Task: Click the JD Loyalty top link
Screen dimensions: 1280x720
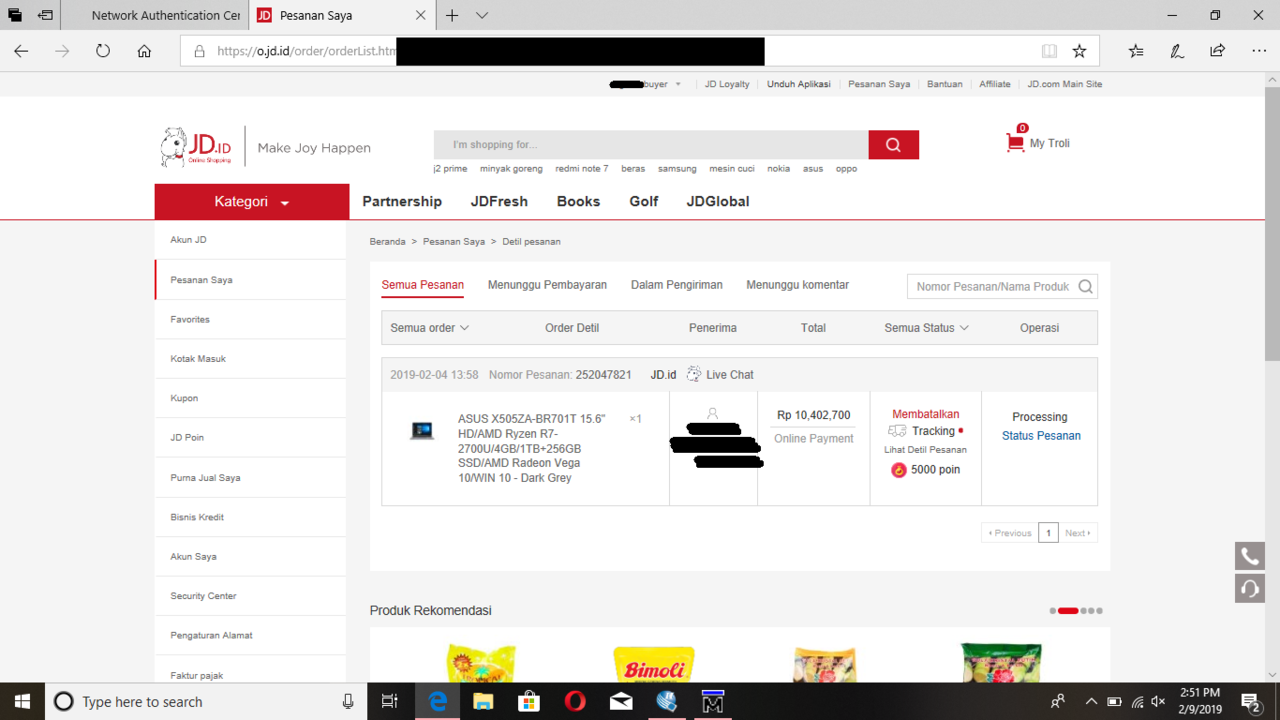Action: [x=727, y=84]
